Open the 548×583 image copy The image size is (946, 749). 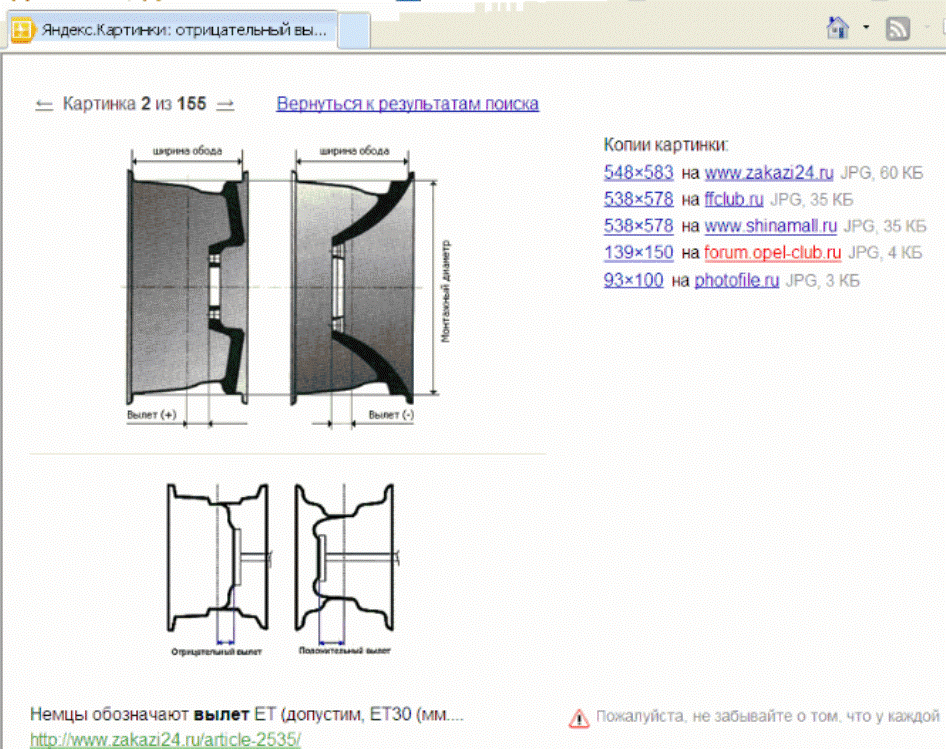click(x=638, y=173)
